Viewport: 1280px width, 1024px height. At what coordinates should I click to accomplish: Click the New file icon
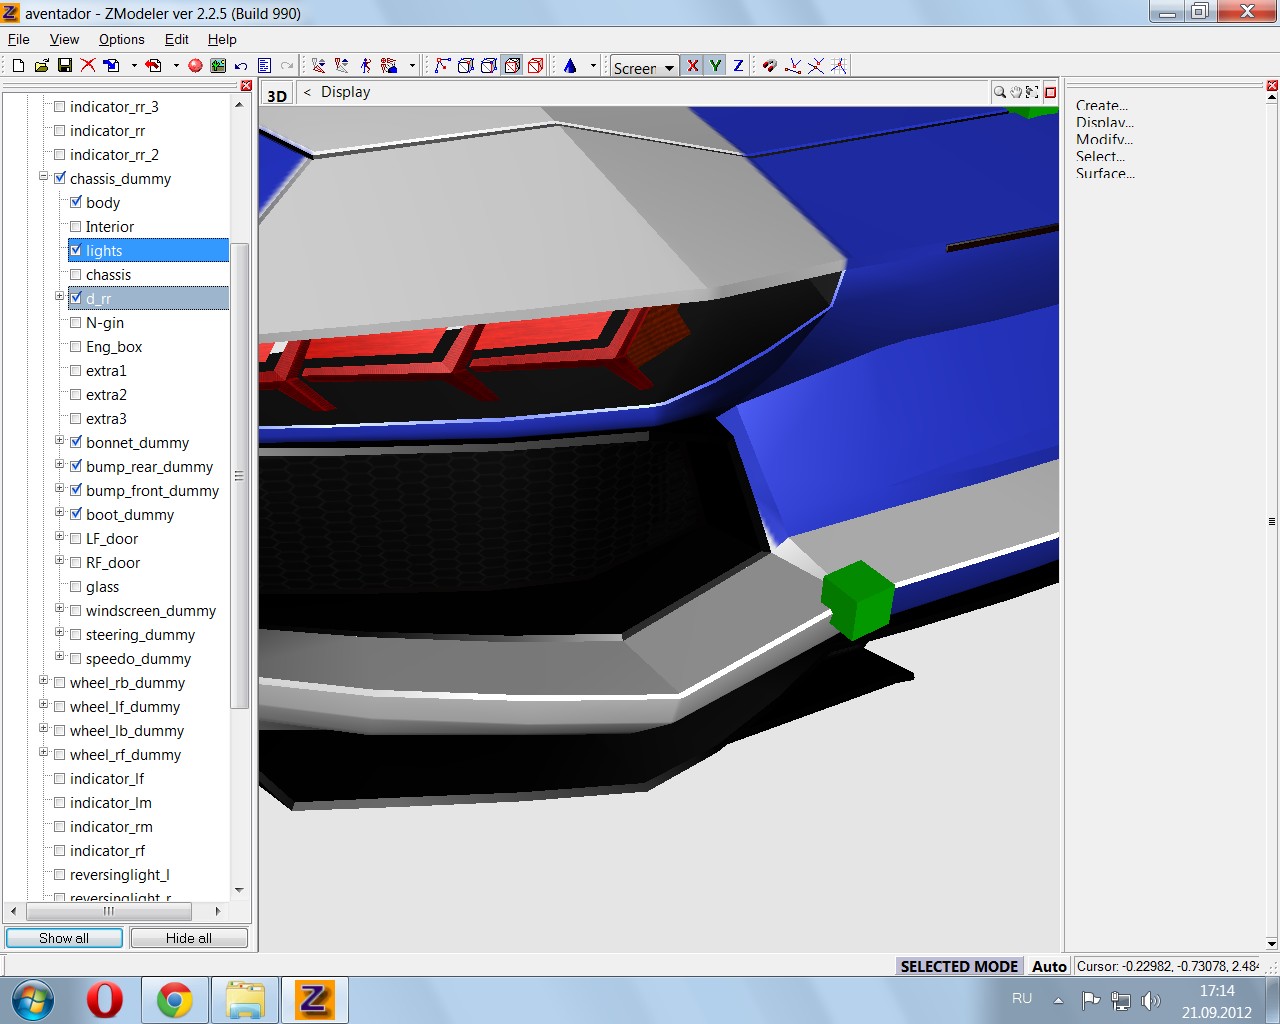tap(18, 66)
